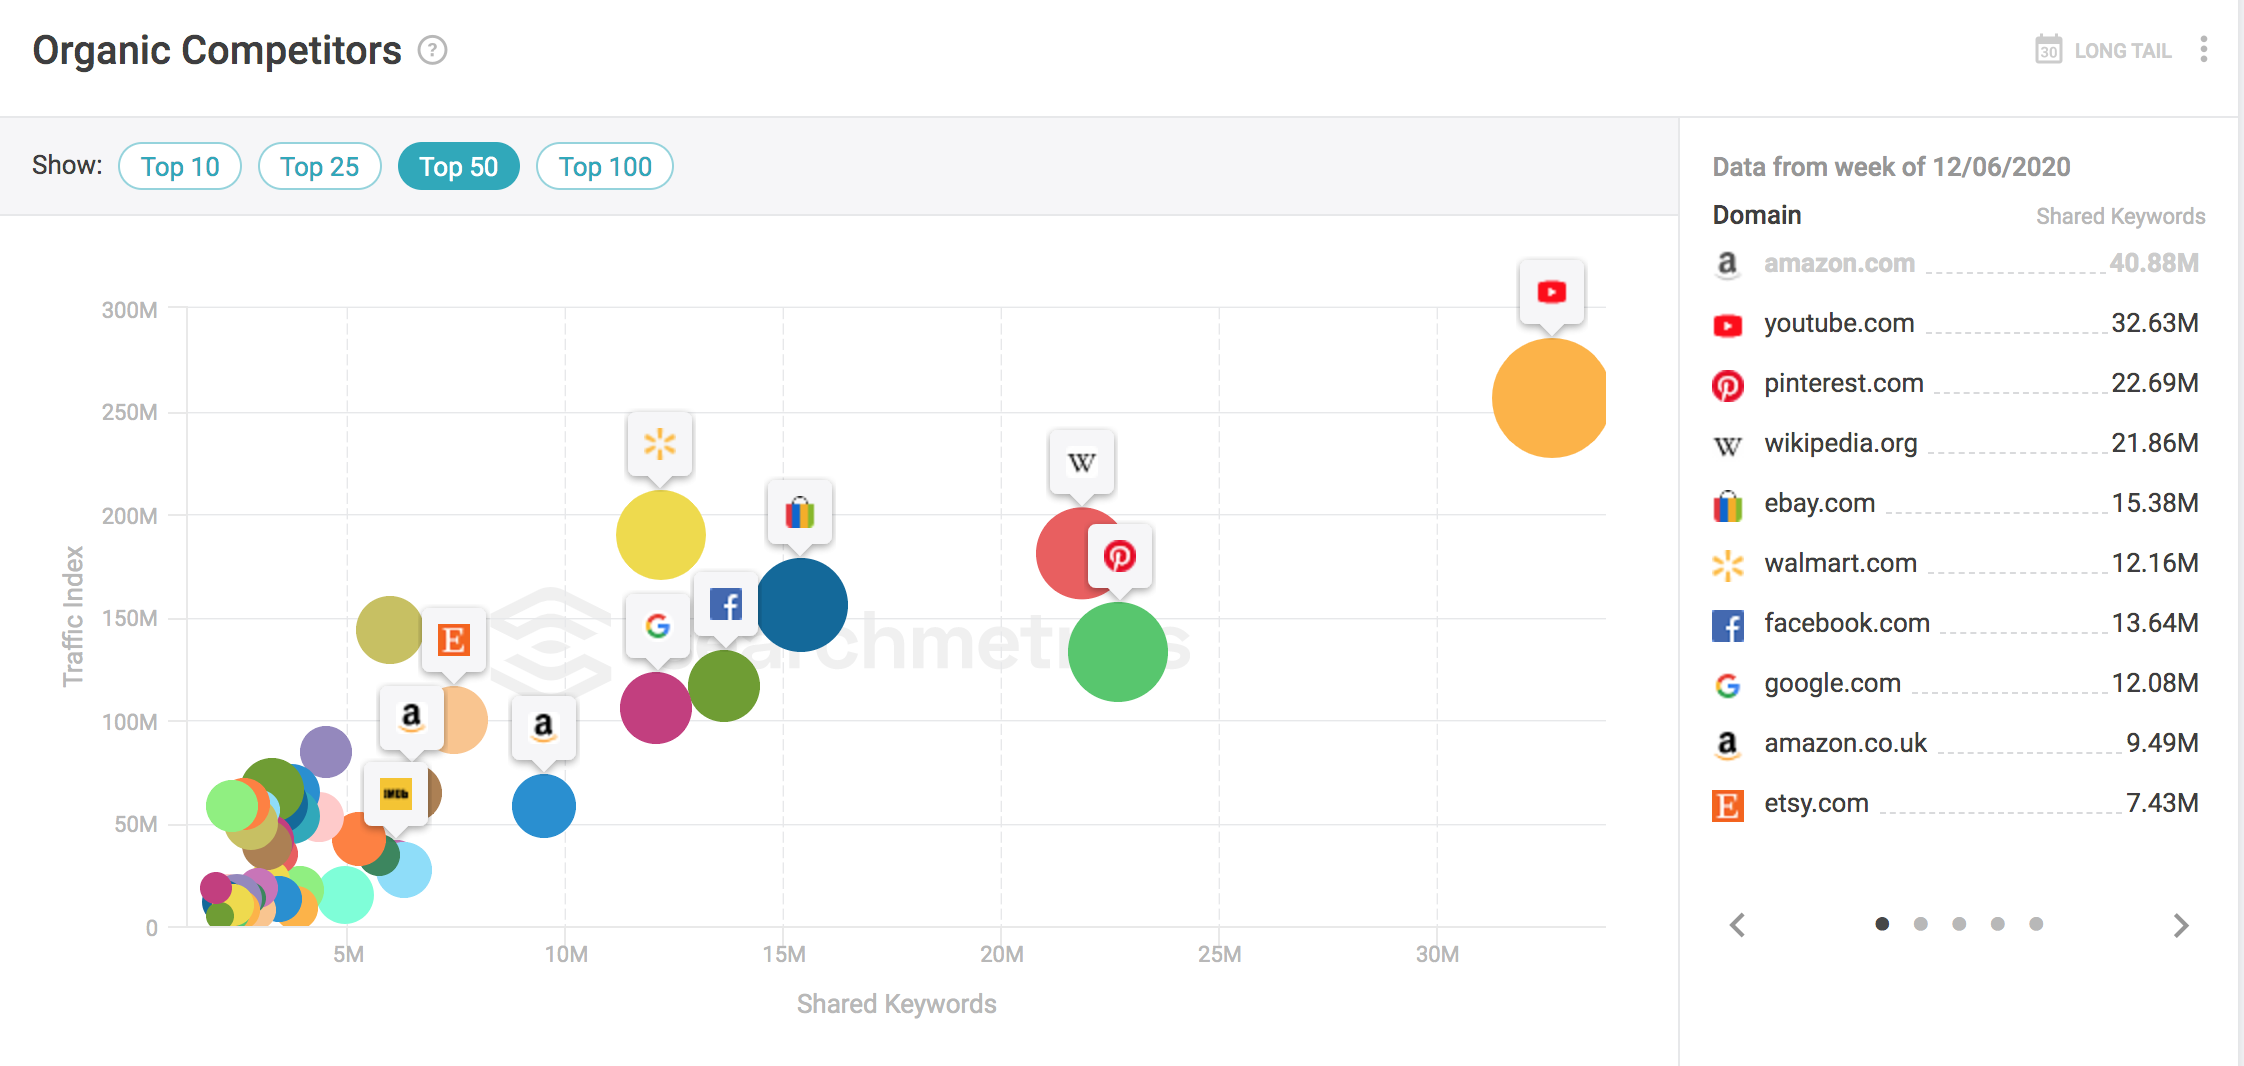Select the blue amazon bubble near 10M
The height and width of the screenshot is (1066, 2244).
(x=544, y=806)
